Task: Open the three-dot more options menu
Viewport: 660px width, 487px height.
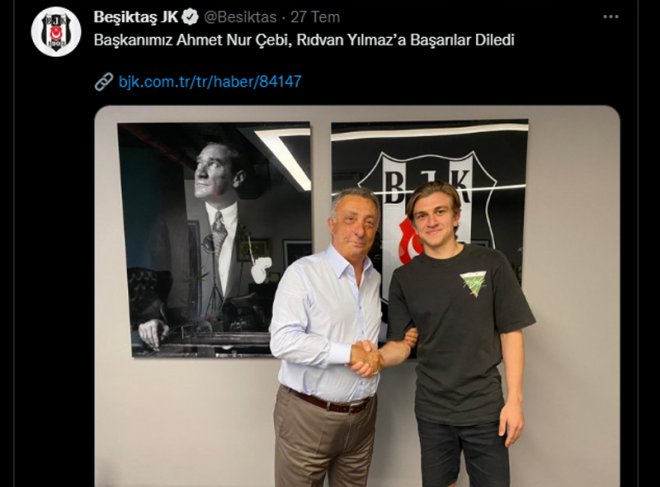Action: click(x=611, y=17)
